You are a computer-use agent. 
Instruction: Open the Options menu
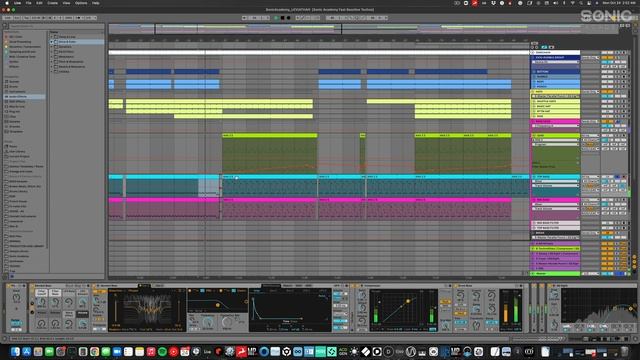click(x=81, y=3)
